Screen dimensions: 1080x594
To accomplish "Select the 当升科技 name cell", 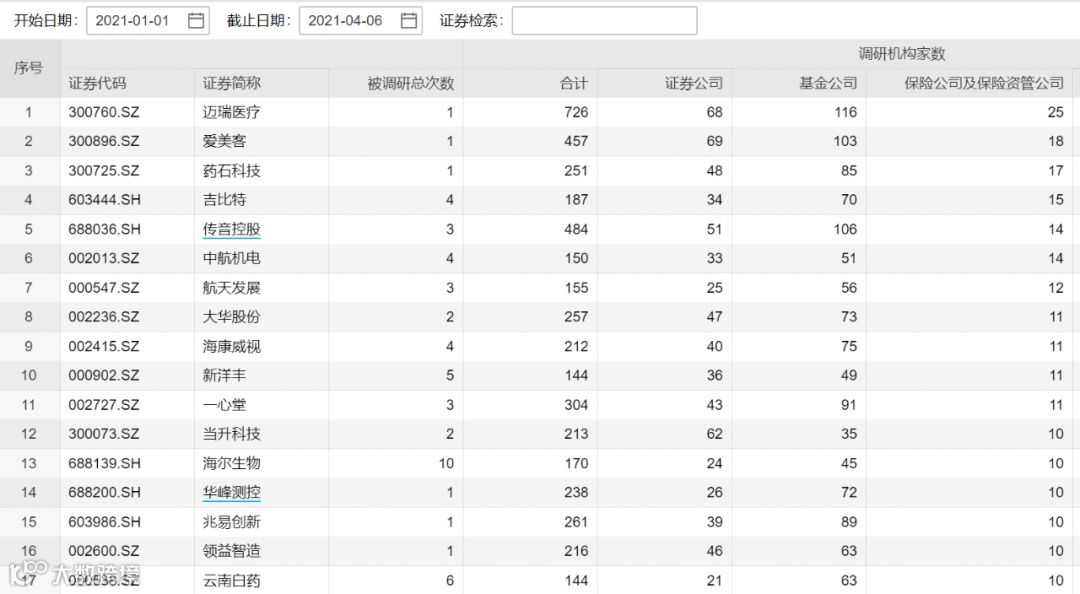I will (231, 434).
